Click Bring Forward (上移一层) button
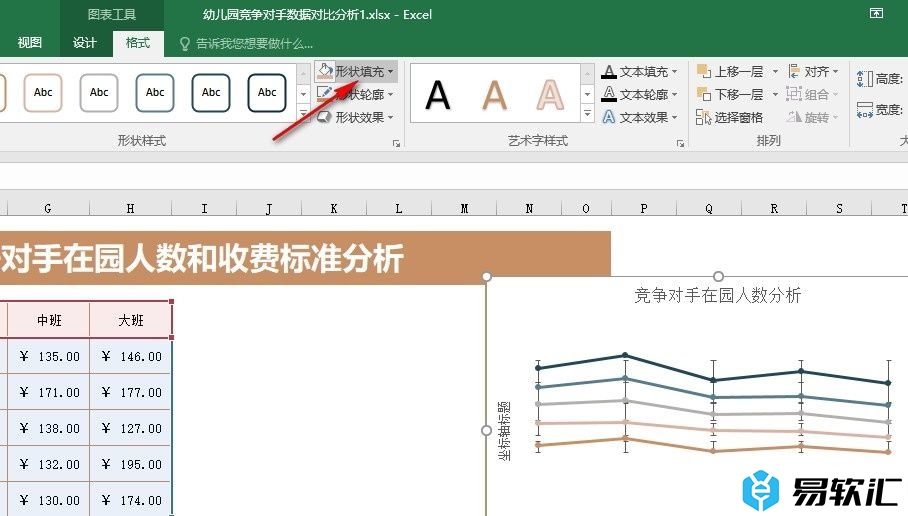Screen dimensions: 908x516 point(730,71)
